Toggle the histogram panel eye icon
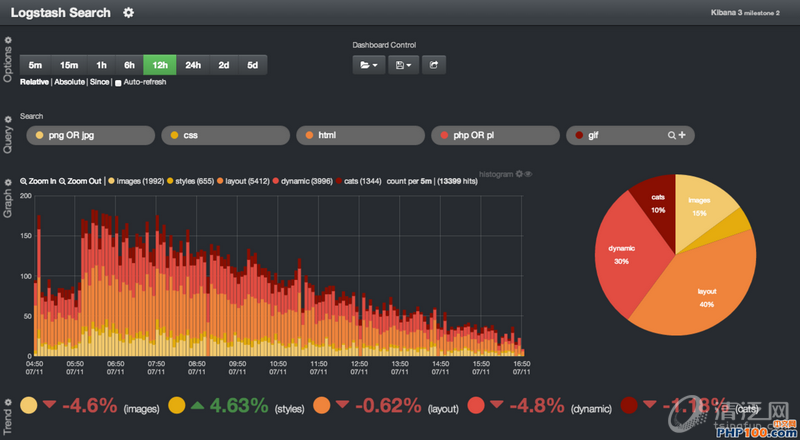800x440 pixels. pos(528,174)
